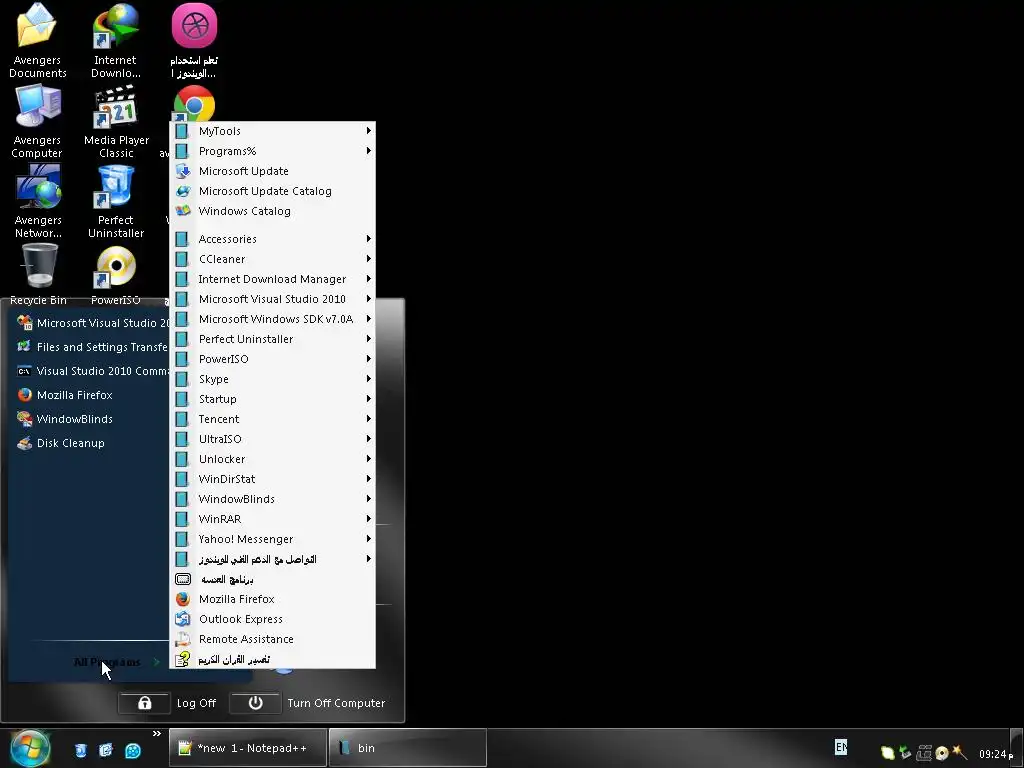Expand the Yahoo! Messenger folder

(x=272, y=539)
